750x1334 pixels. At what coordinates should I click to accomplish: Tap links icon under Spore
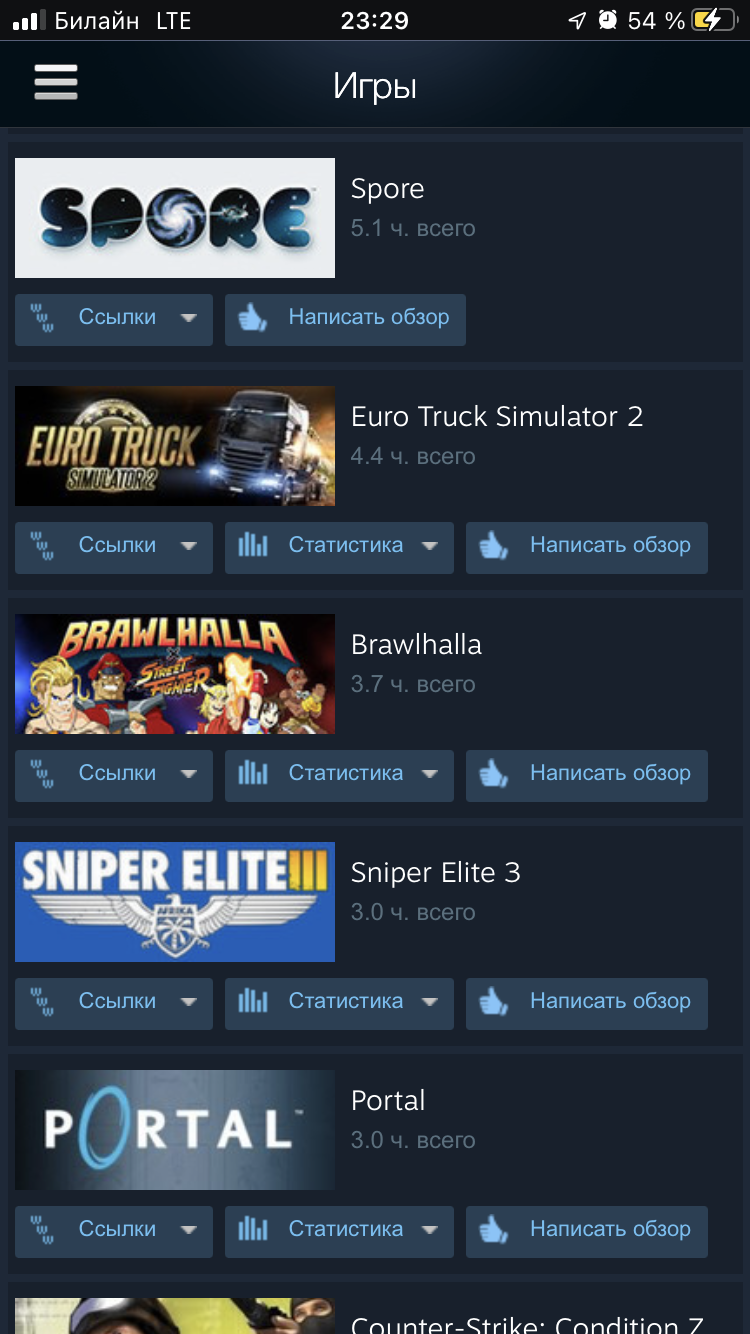click(43, 318)
